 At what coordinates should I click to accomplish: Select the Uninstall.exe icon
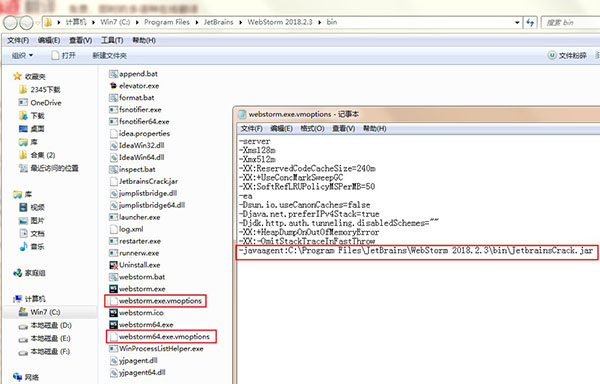coord(113,265)
